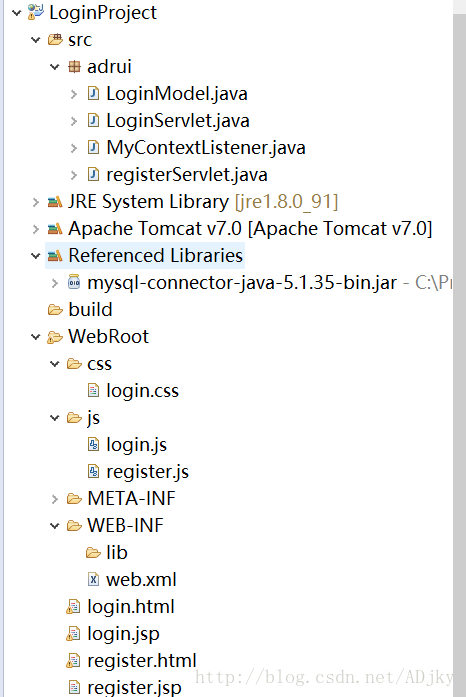
Task: Click the src source folder icon
Action: pos(55,40)
